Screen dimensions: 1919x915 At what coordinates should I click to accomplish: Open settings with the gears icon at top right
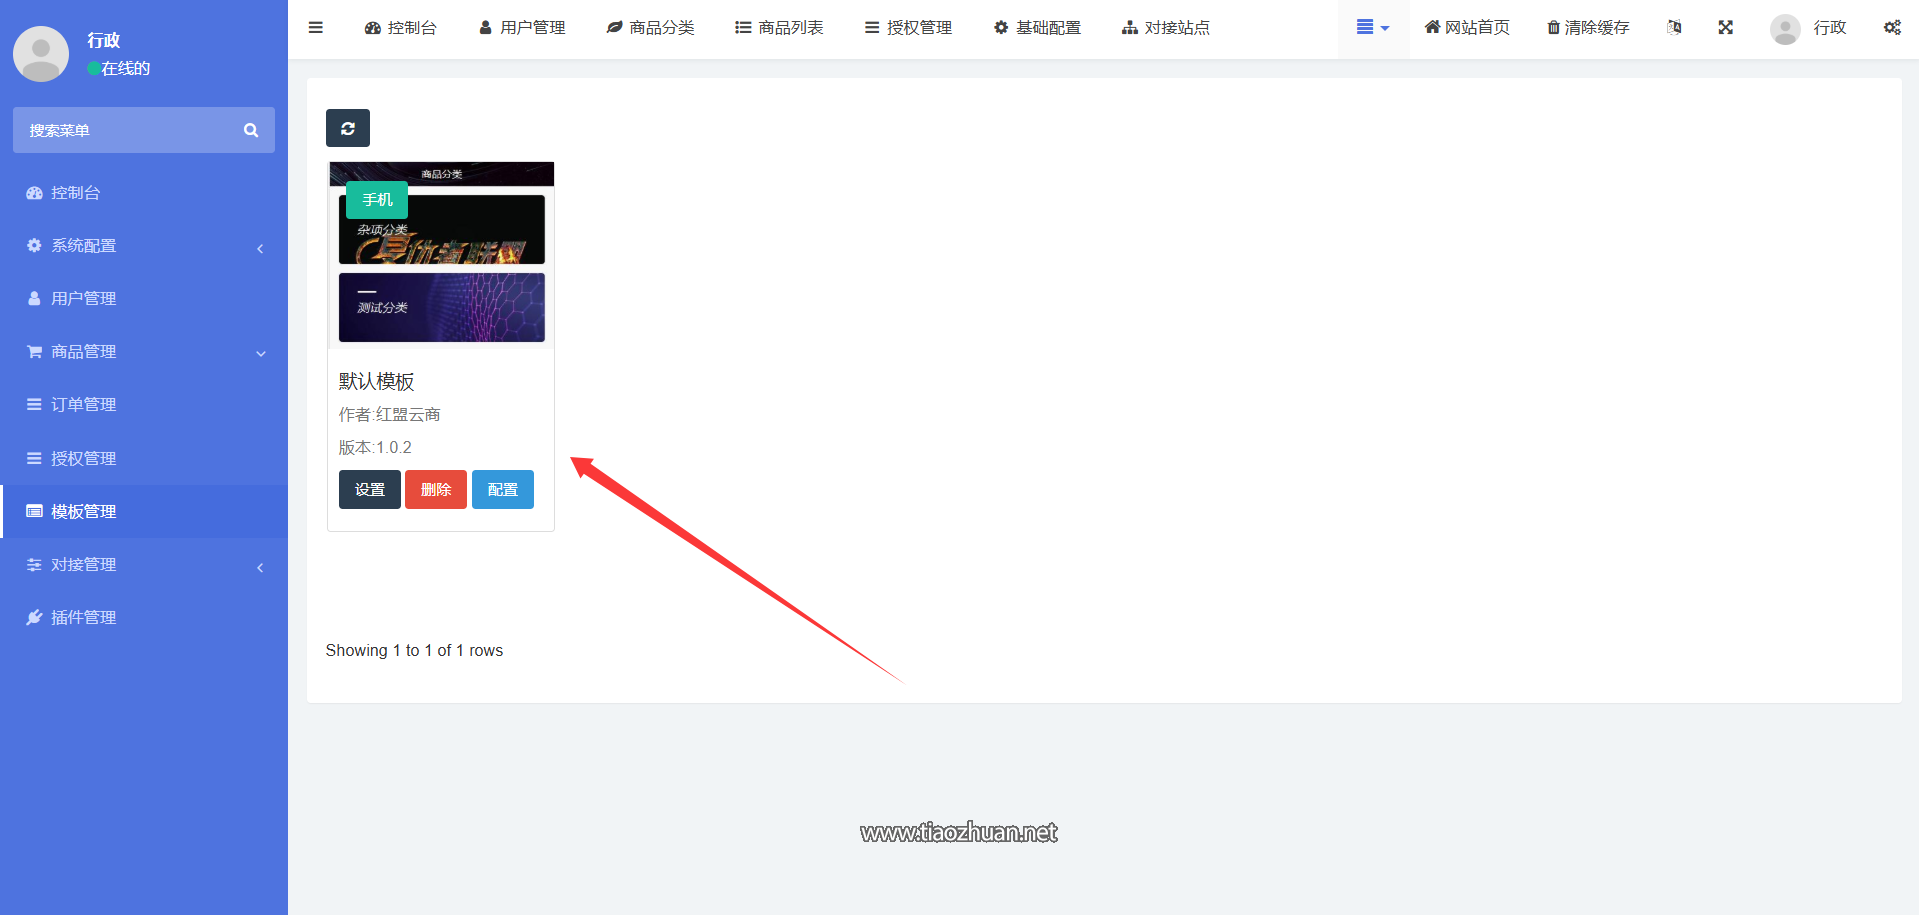click(x=1892, y=27)
